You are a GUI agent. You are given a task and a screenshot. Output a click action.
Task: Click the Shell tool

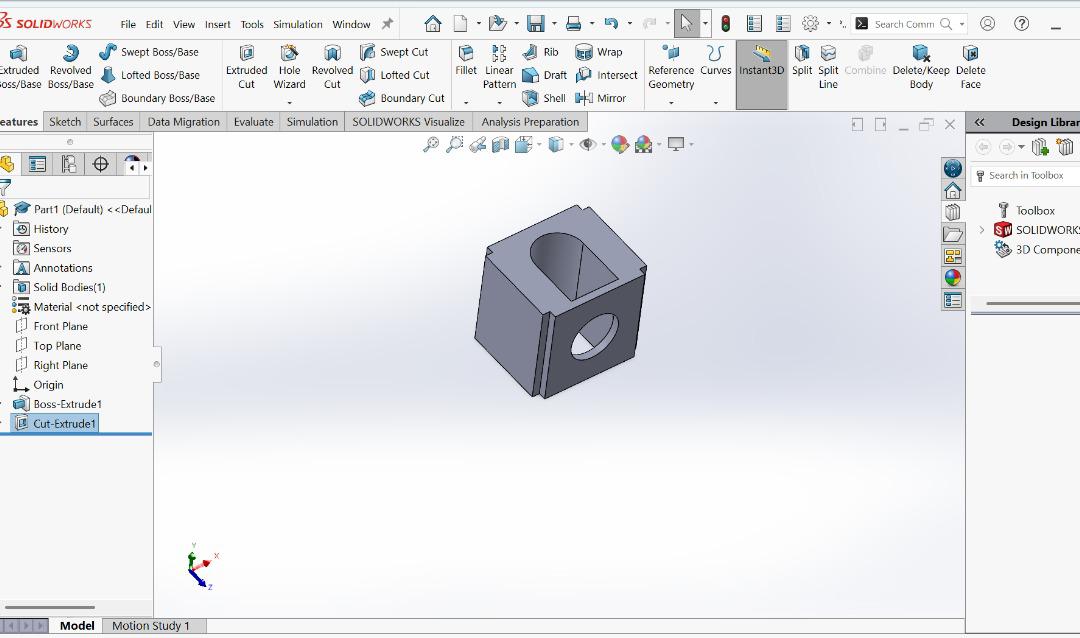click(x=543, y=98)
